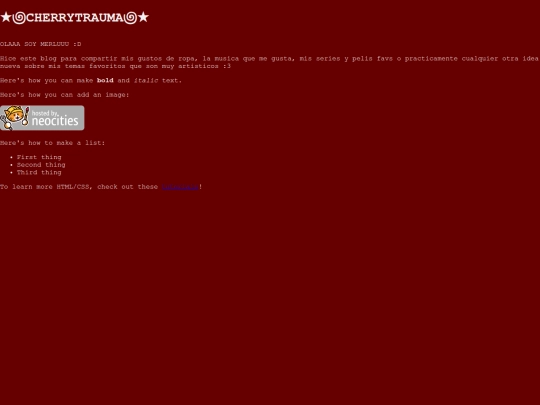Click 'Here's how you can add an image:' text

(64, 95)
